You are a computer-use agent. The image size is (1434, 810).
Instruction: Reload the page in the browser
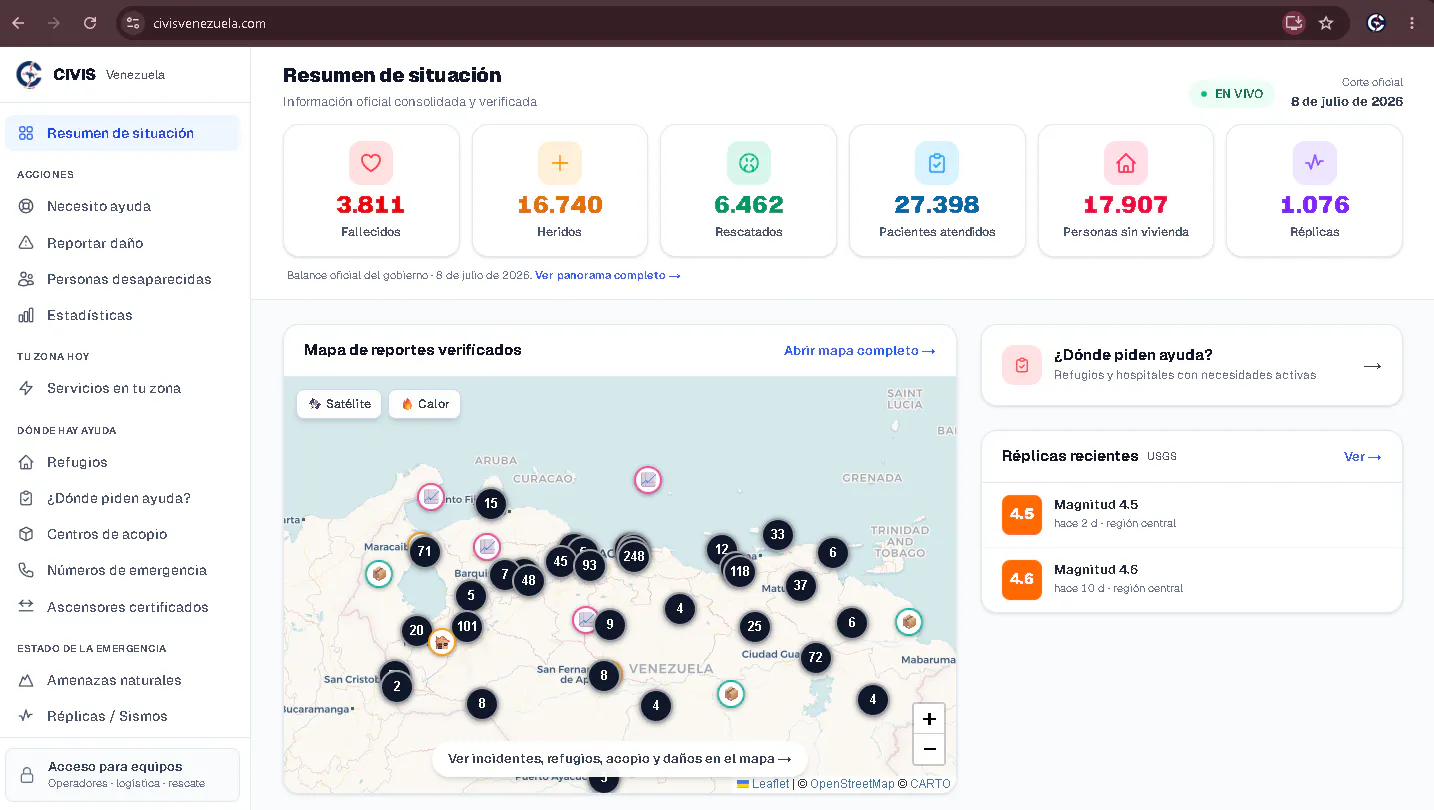click(90, 23)
